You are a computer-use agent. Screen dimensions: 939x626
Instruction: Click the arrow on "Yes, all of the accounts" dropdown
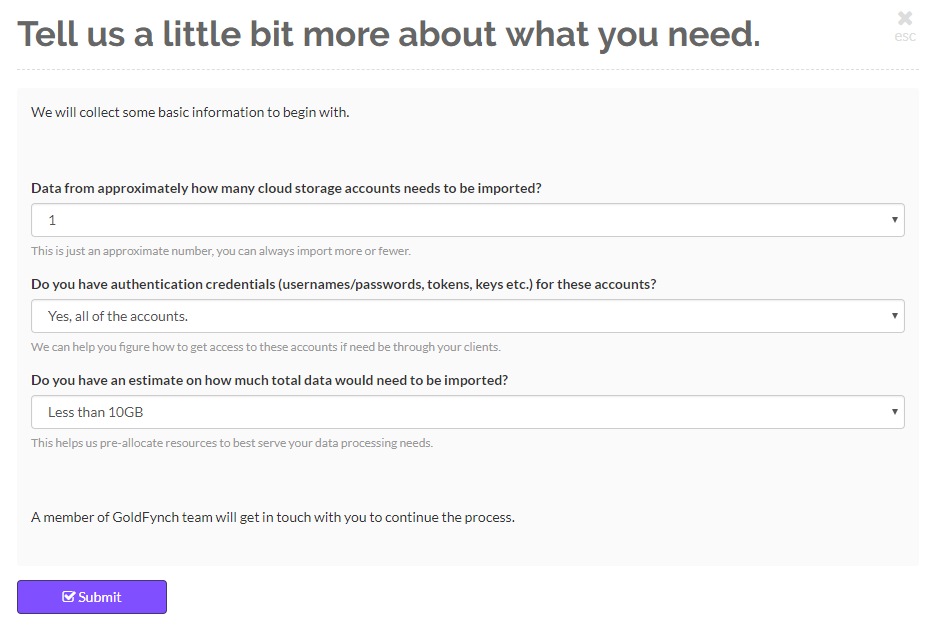pyautogui.click(x=894, y=316)
